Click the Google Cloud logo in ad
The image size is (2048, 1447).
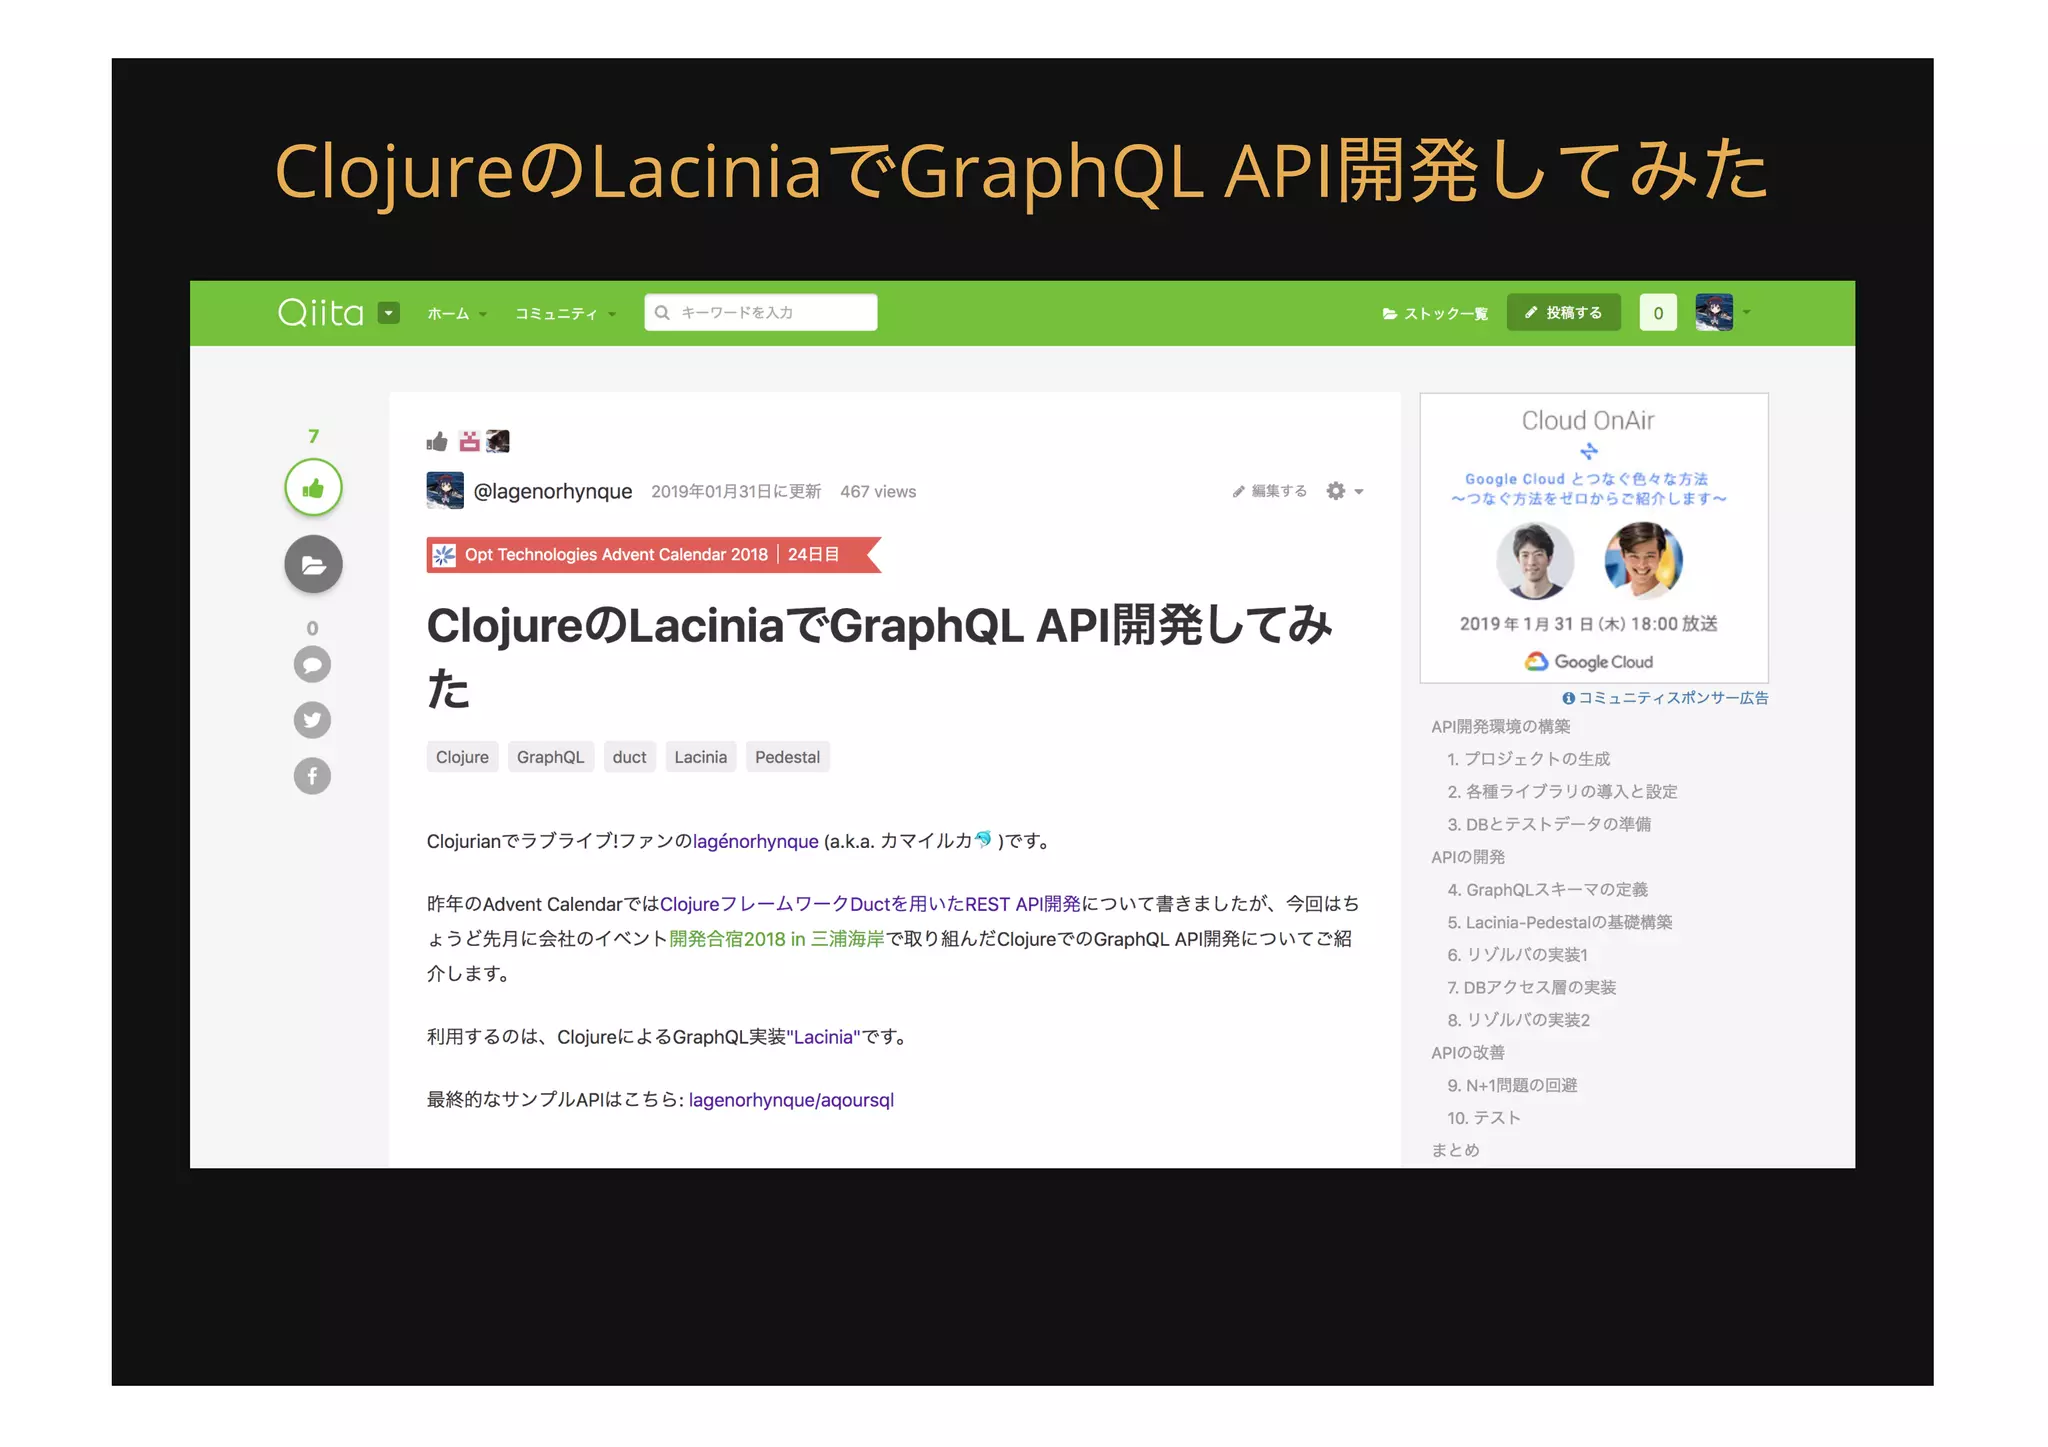pos(1589,662)
